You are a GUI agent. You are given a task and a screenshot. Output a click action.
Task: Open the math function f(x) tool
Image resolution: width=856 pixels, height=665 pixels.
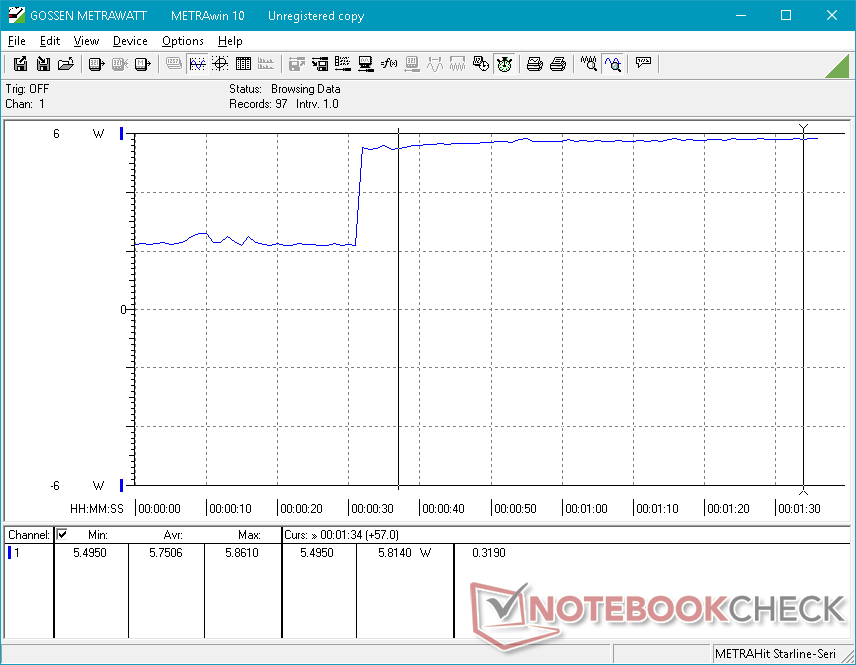pos(389,64)
